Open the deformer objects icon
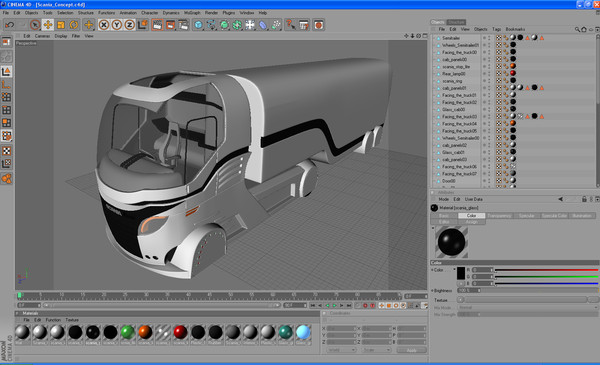This screenshot has height=365, width=600. [x=263, y=25]
